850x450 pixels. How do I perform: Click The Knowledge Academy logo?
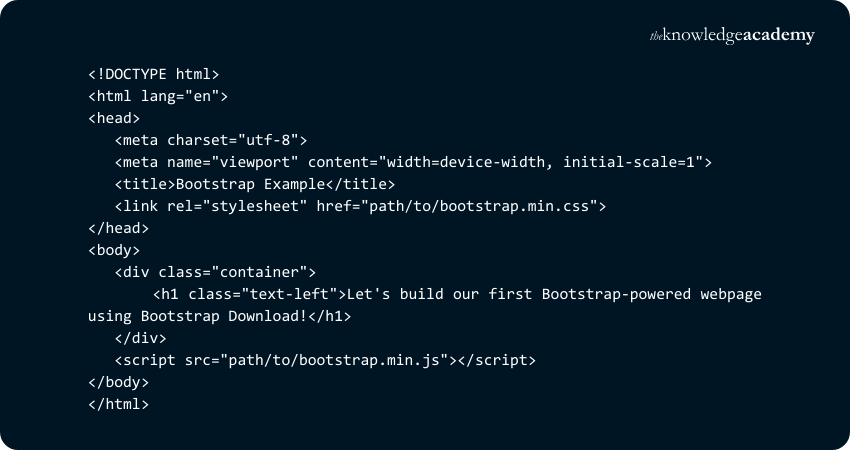tap(732, 35)
